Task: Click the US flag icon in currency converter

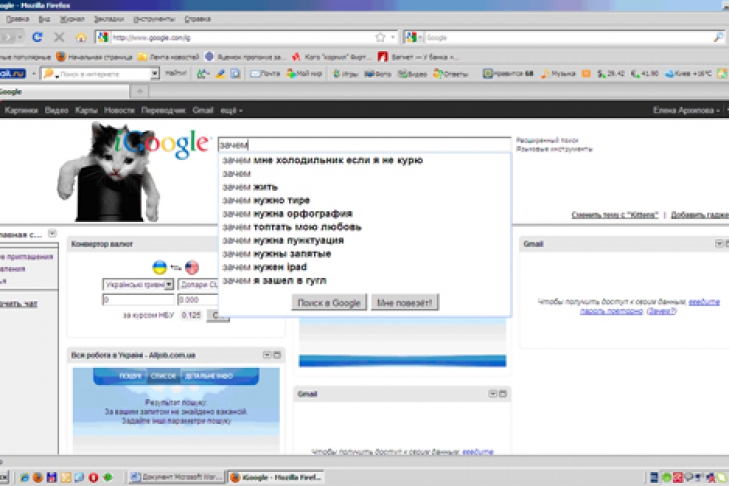Action: pos(191,267)
